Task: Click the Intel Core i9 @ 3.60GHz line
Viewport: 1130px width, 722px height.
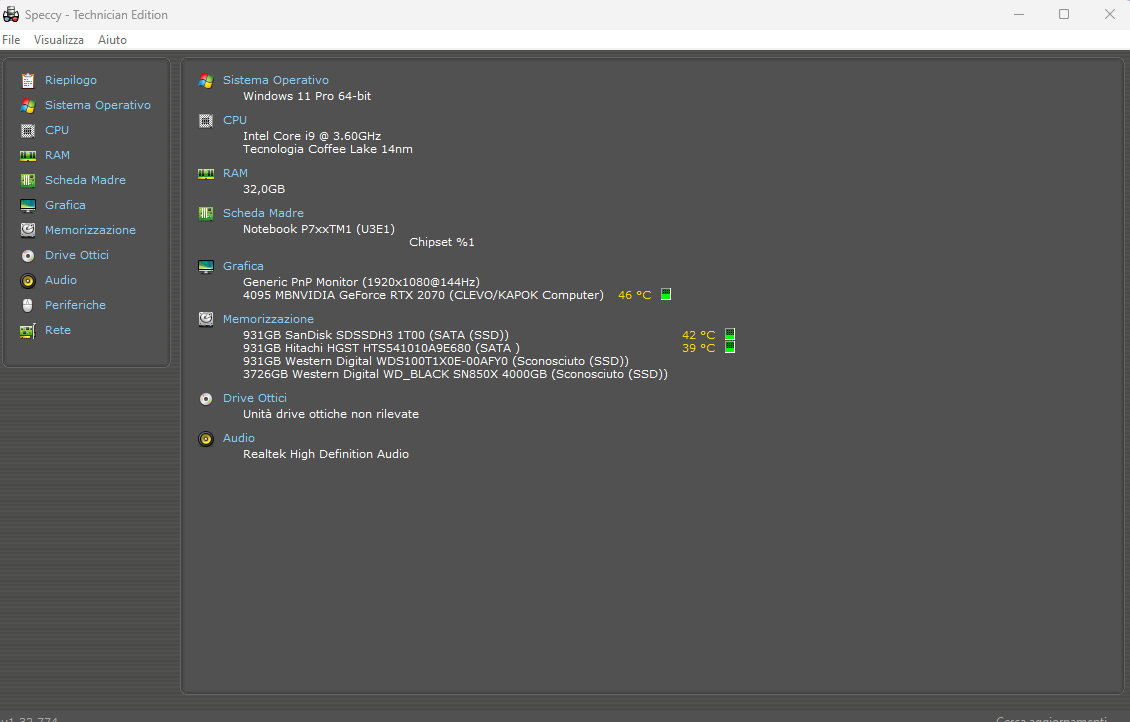Action: (312, 136)
